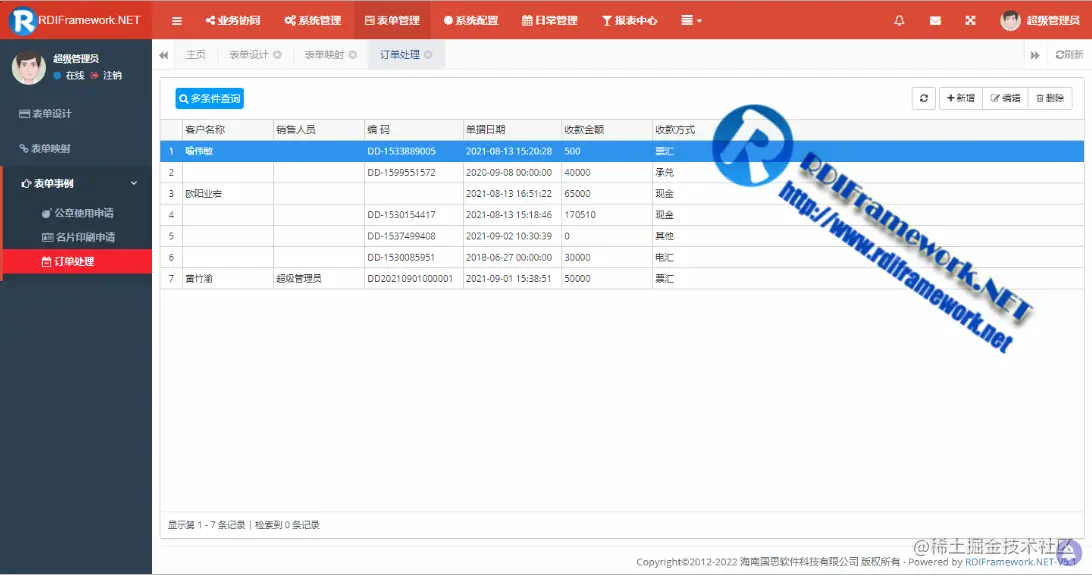This screenshot has width=1092, height=575.
Task: Select the row with amount 65000
Action: click(x=622, y=194)
